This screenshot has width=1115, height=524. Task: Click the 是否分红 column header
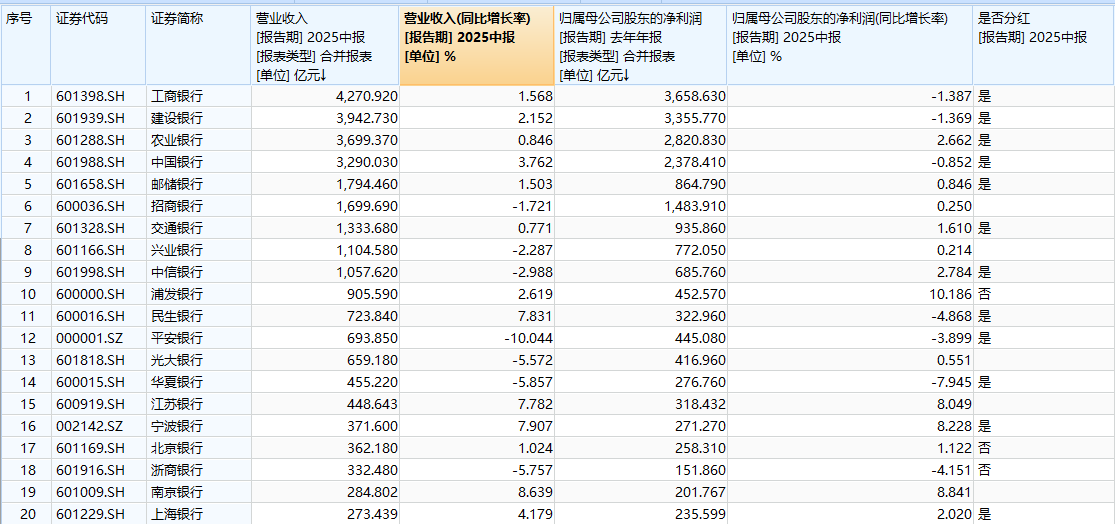pyautogui.click(x=1043, y=45)
